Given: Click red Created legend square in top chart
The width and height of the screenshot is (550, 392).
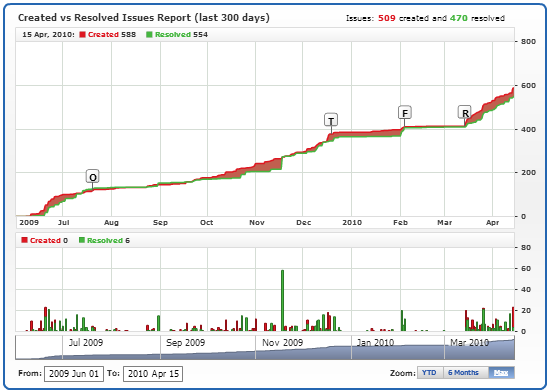Looking at the screenshot, I should (82, 35).
